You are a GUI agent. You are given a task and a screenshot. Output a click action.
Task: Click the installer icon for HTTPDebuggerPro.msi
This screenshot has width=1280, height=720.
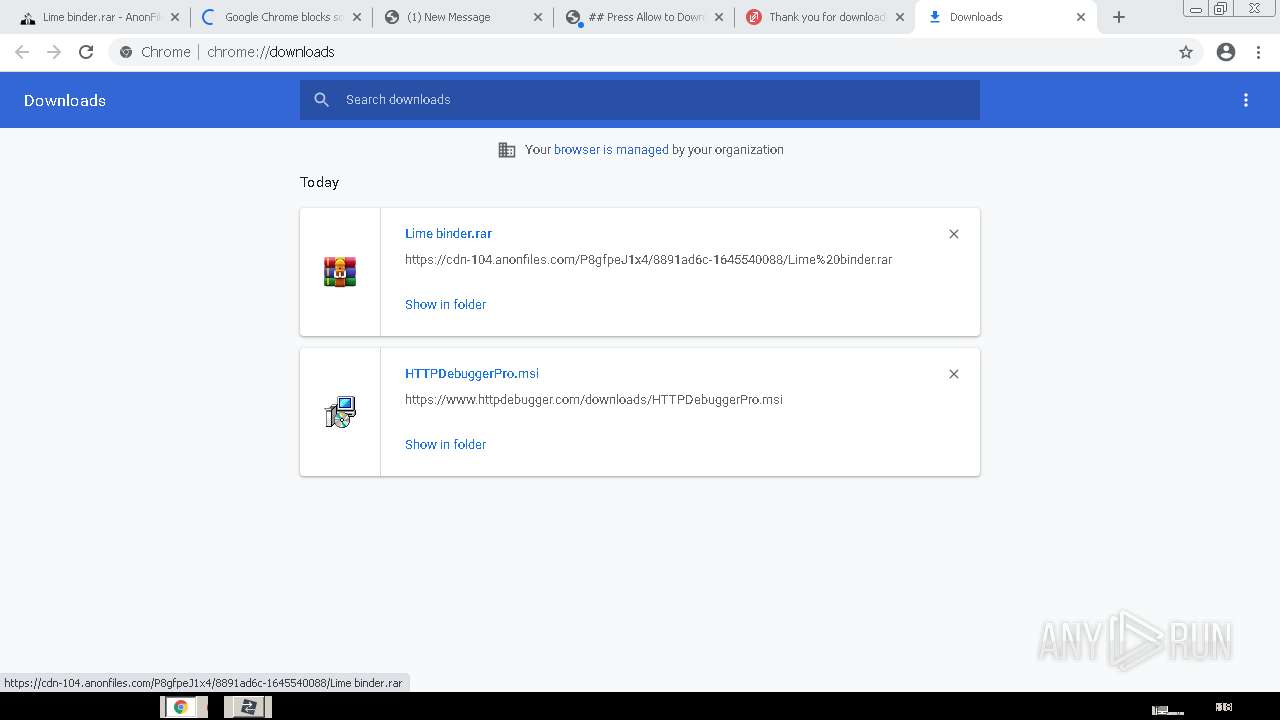(x=340, y=411)
